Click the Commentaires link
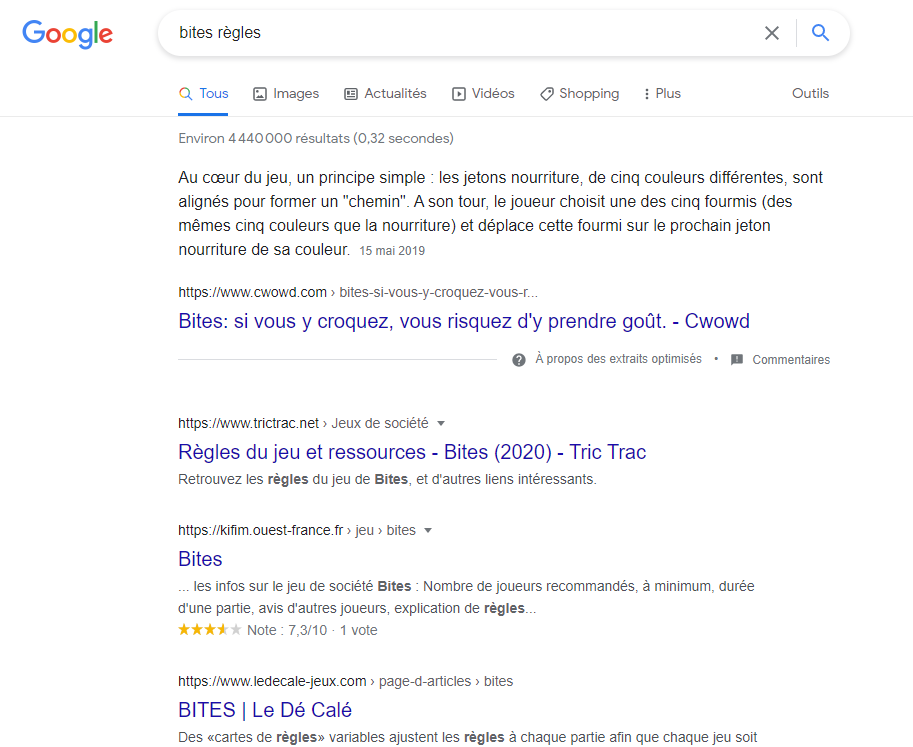The image size is (913, 747). 791,360
